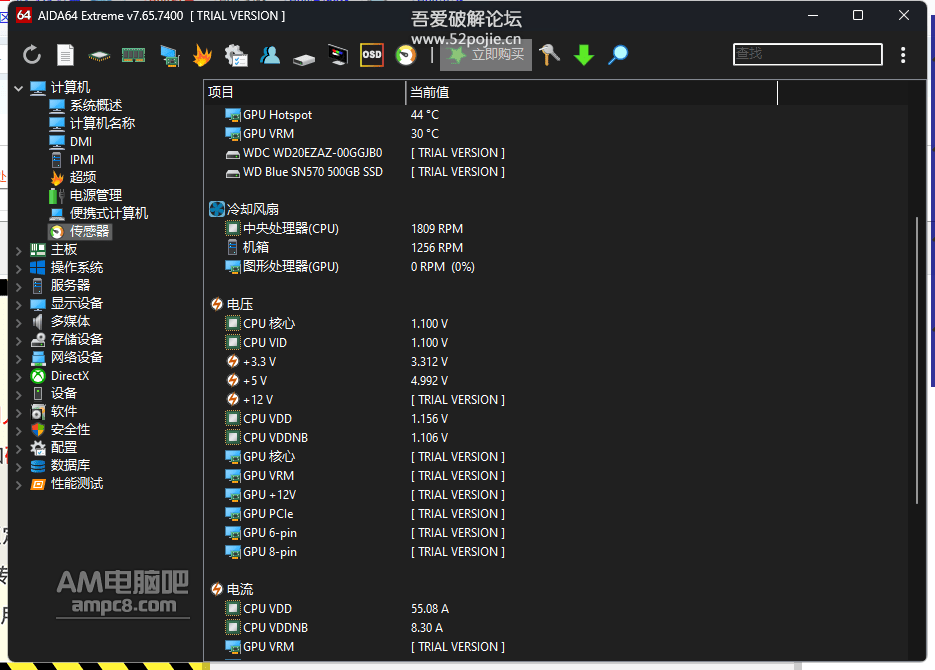
Task: Open the monitor diagnostics toolbar icon
Action: 338,55
